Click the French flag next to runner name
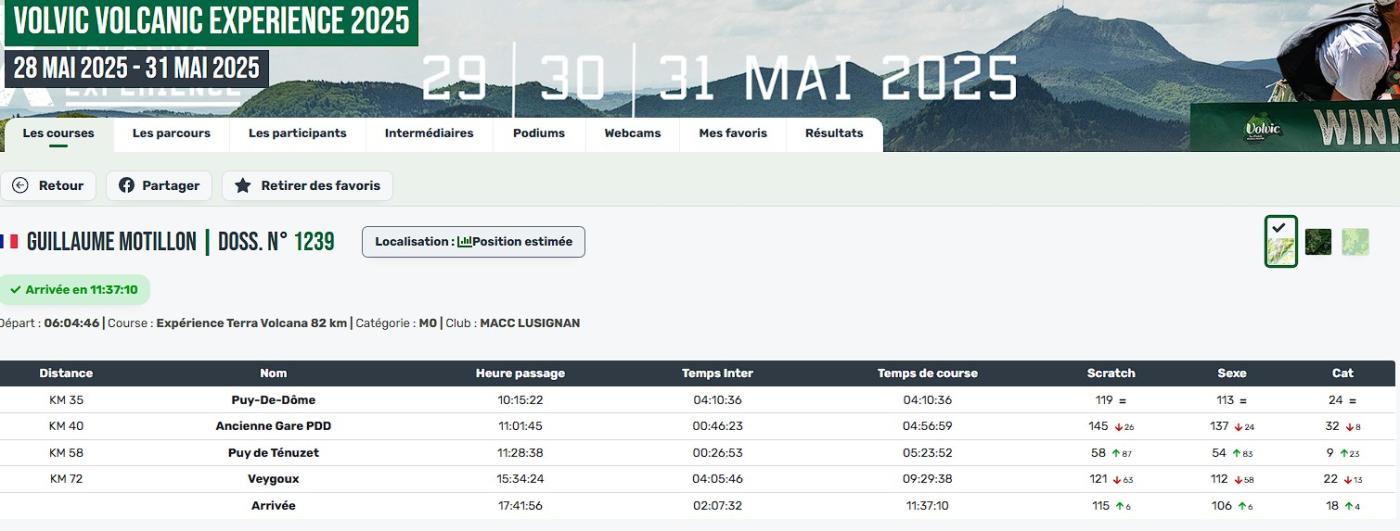This screenshot has height=531, width=1400. click(x=10, y=242)
